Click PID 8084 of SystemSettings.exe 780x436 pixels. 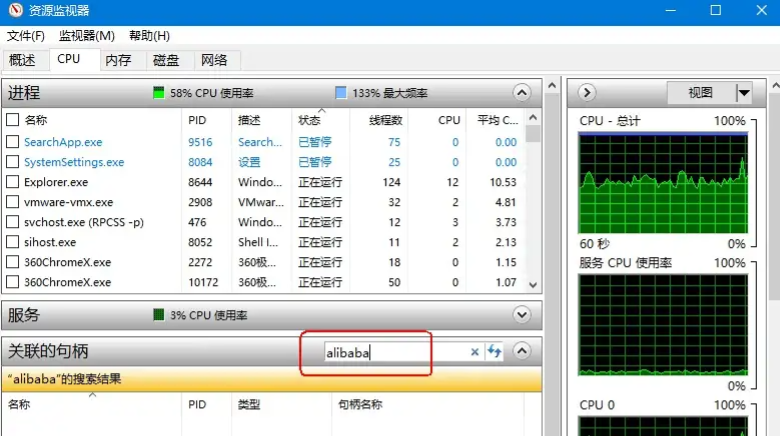pos(200,162)
